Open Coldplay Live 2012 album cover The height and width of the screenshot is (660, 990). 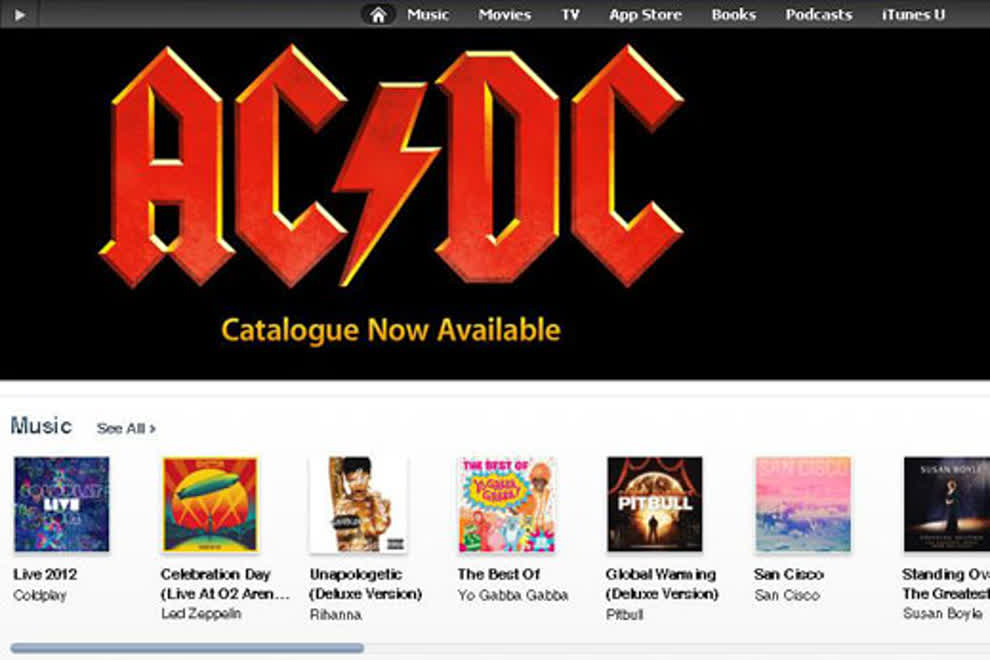click(61, 504)
